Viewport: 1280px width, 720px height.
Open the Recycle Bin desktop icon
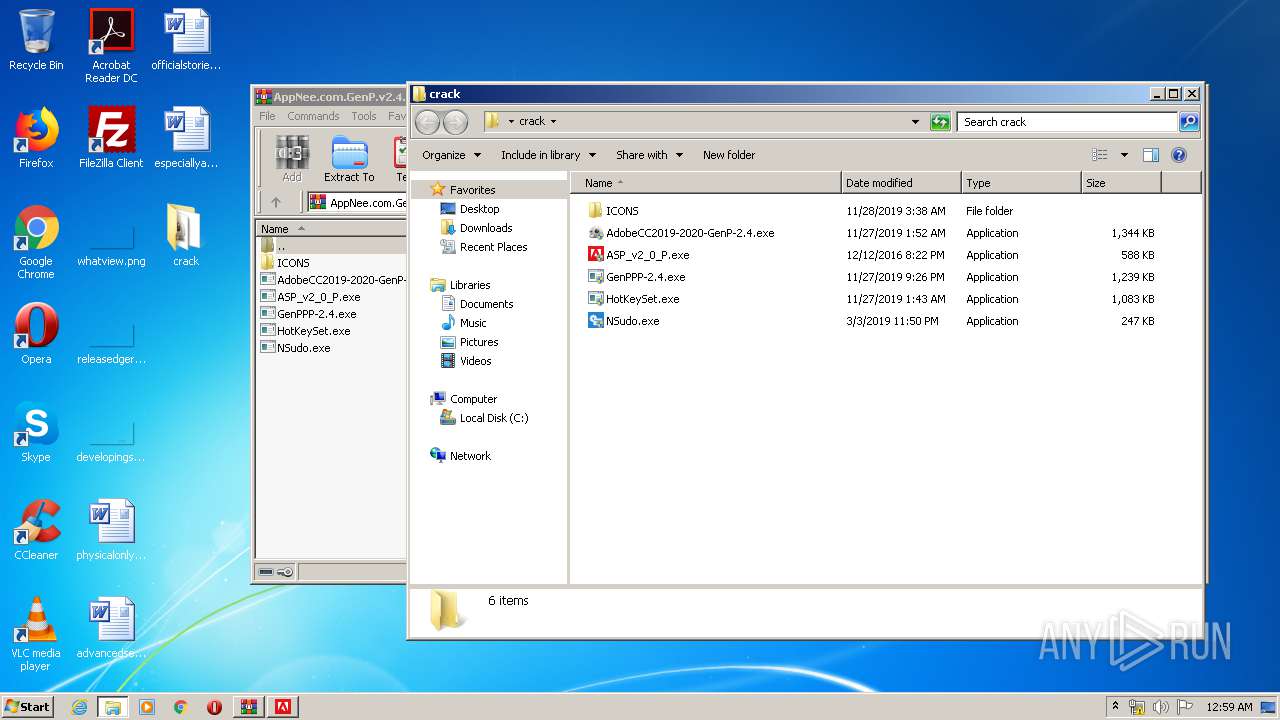coord(36,40)
